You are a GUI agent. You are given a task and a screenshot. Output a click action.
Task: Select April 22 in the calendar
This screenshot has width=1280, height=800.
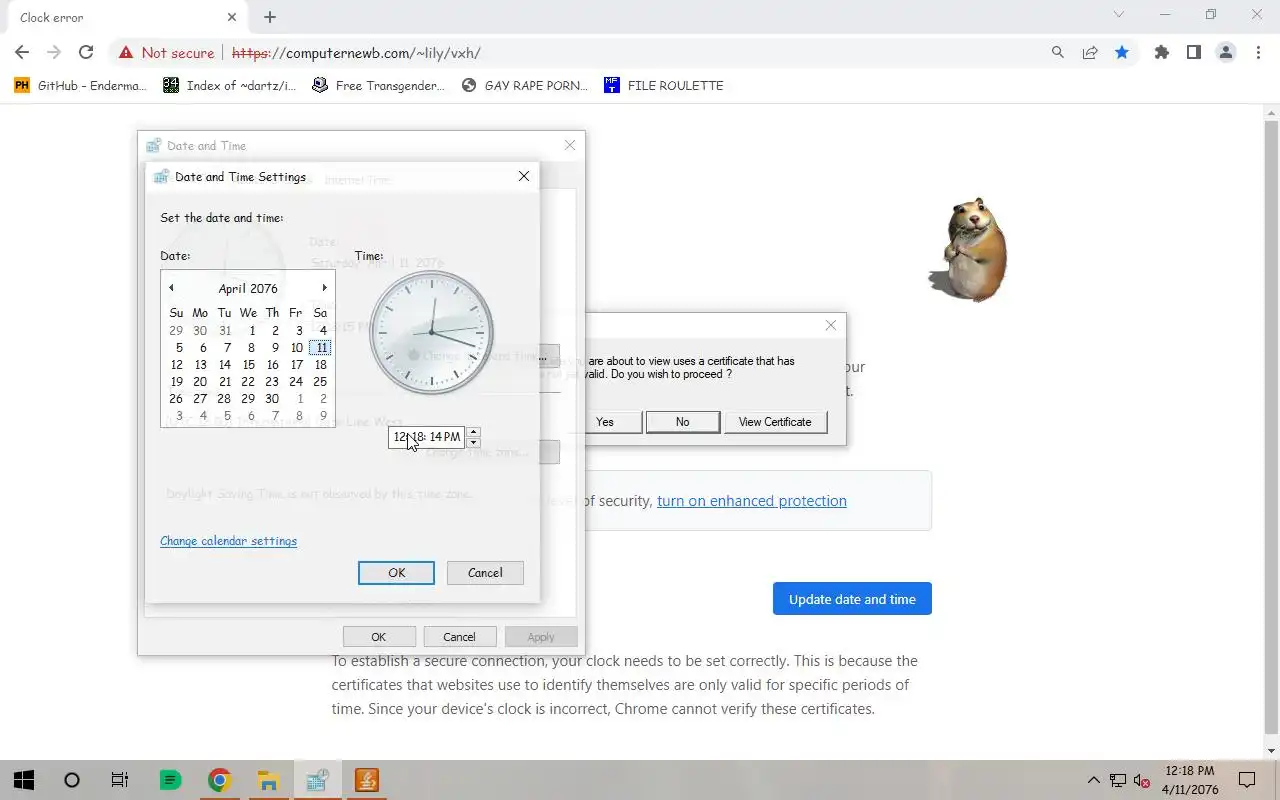[x=248, y=382]
